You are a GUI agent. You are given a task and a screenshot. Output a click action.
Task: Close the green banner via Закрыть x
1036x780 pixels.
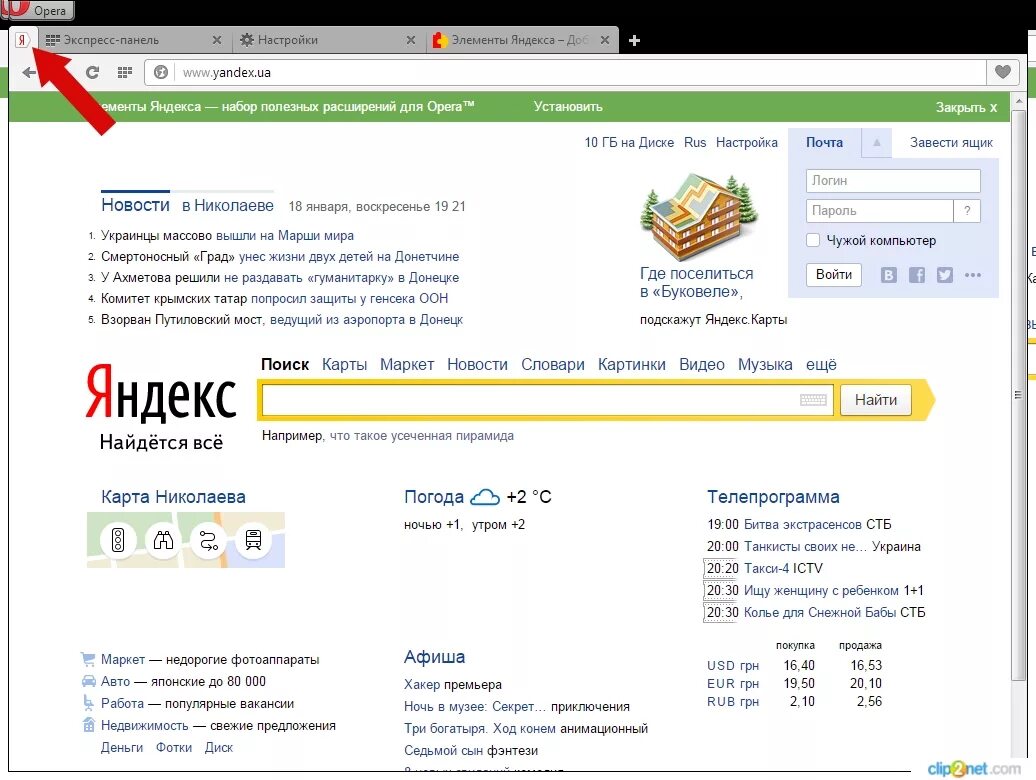[x=966, y=107]
